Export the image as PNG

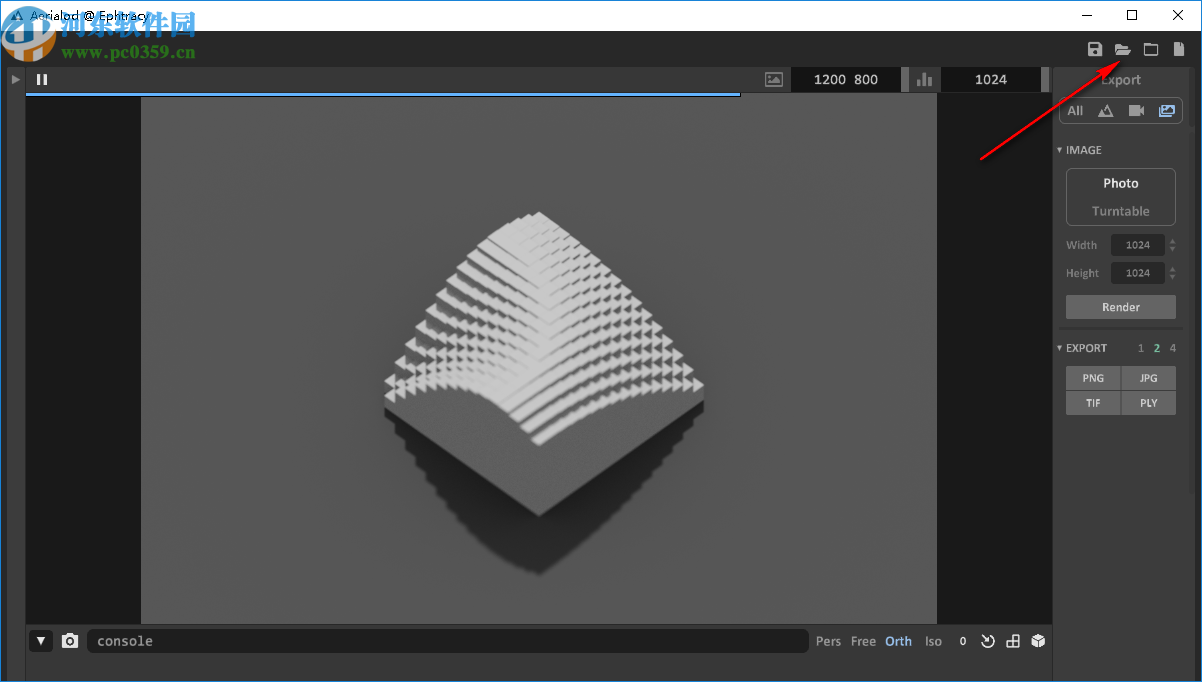click(1093, 378)
